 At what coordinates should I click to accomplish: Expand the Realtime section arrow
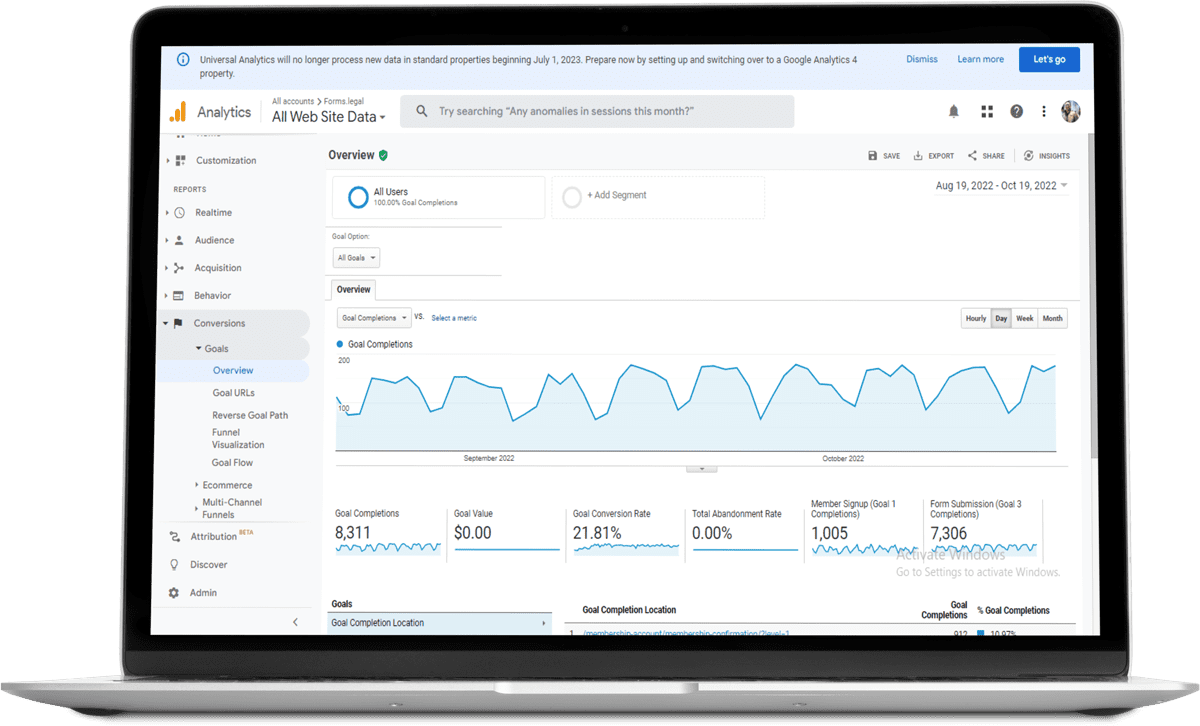(x=167, y=213)
